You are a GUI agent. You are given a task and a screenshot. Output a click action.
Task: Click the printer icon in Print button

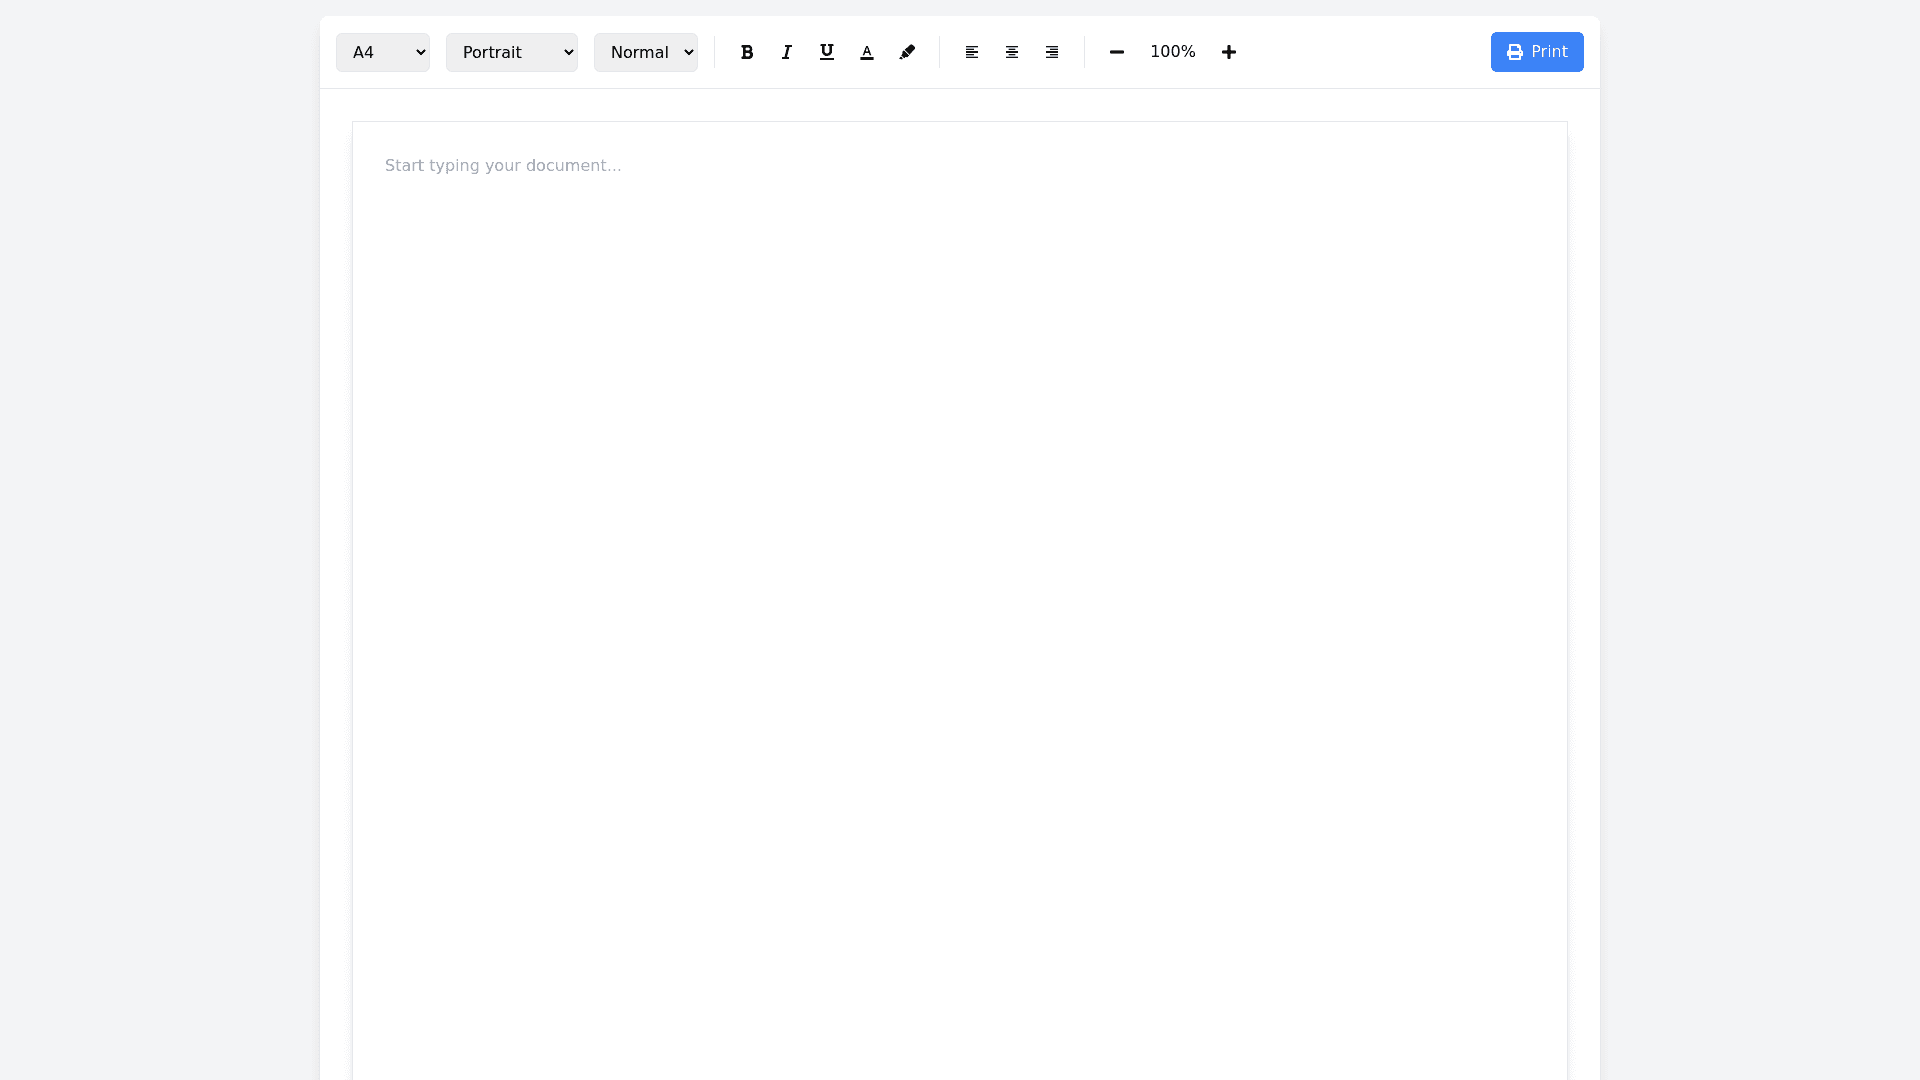click(1515, 52)
